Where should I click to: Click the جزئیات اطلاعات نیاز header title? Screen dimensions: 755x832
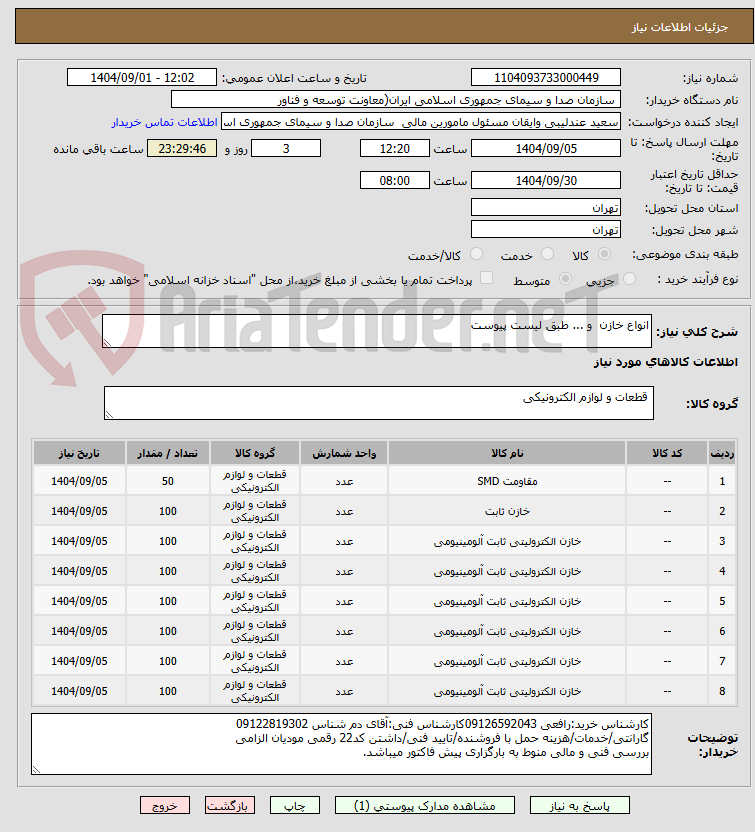tap(680, 27)
